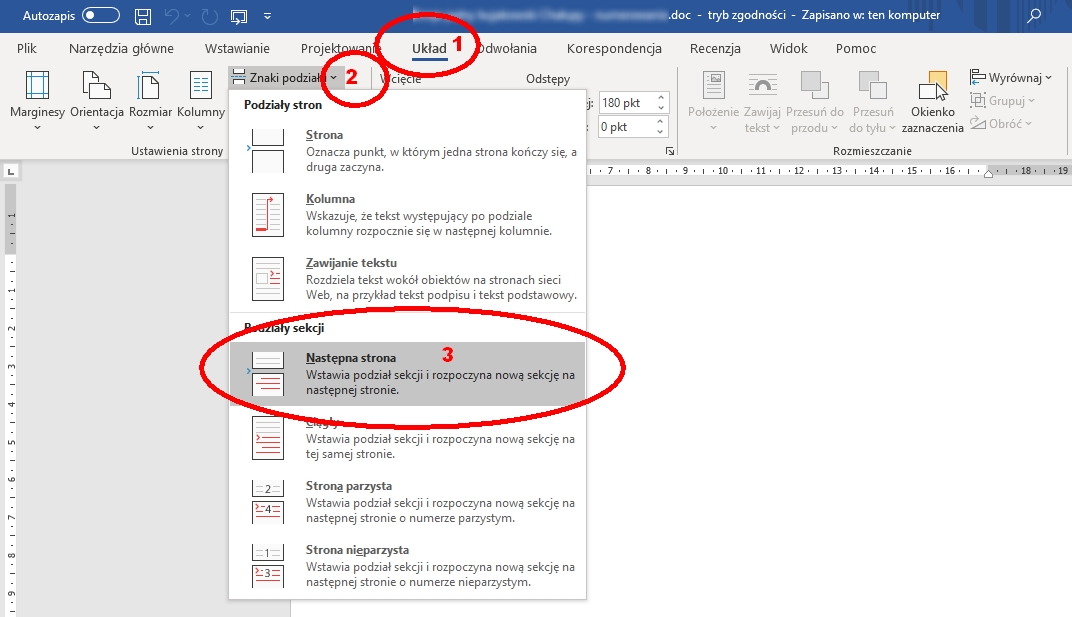Expand the Marginesy dropdown arrow

[37, 127]
